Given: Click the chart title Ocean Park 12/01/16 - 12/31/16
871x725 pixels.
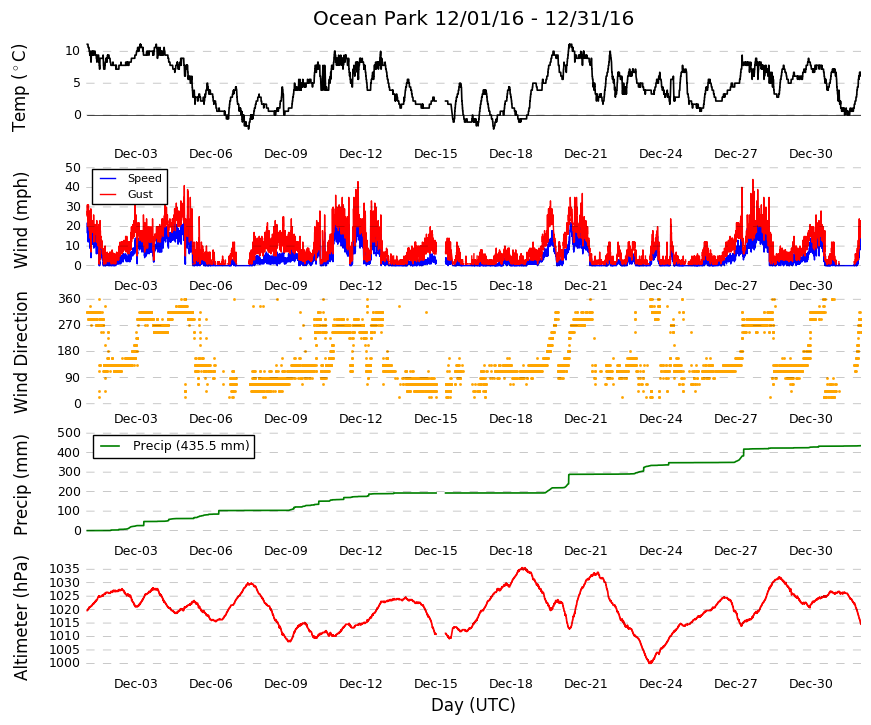Looking at the screenshot, I should (473, 18).
